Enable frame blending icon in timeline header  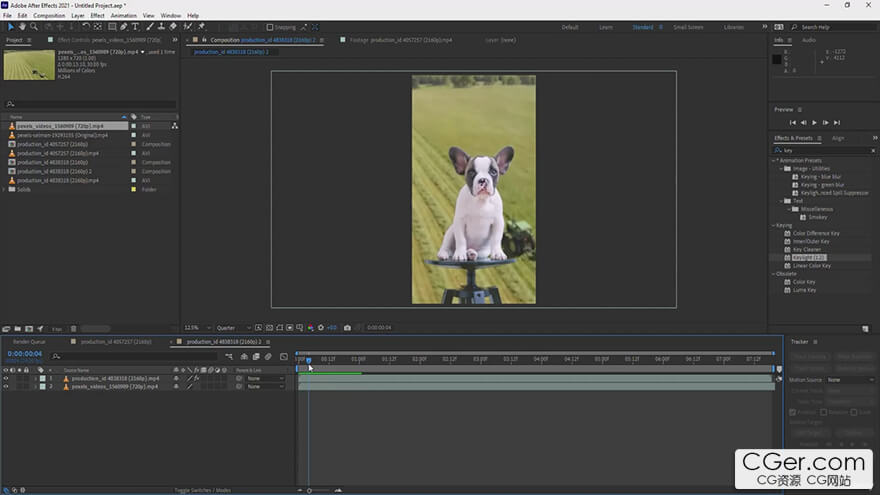pyautogui.click(x=256, y=356)
